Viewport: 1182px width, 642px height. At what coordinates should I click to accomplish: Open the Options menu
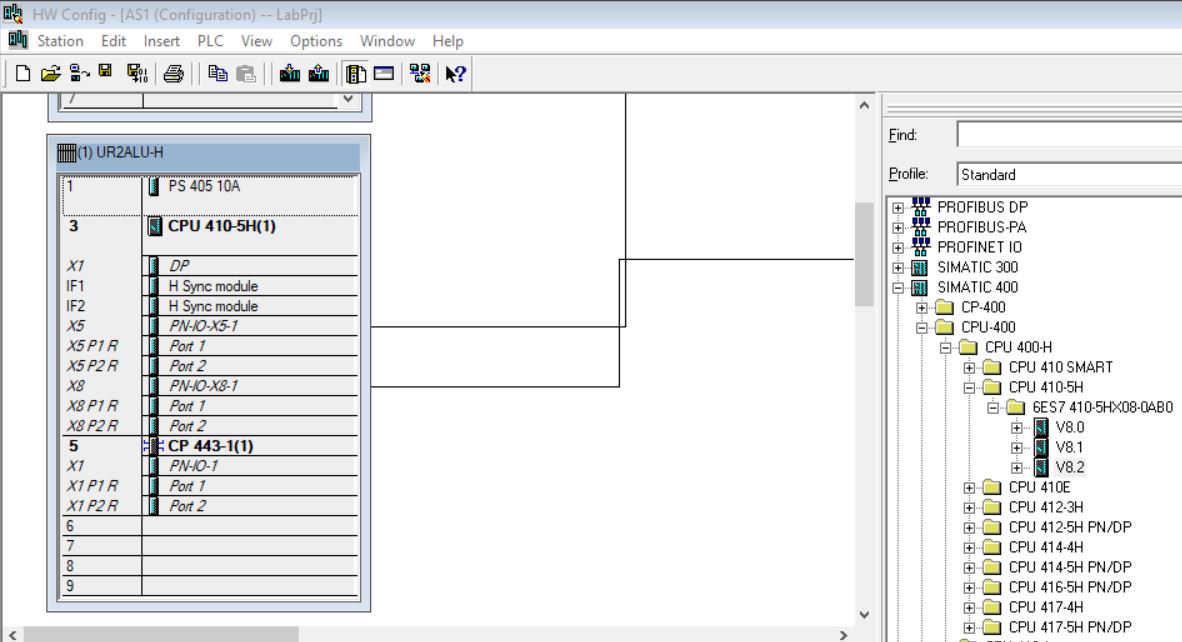316,41
